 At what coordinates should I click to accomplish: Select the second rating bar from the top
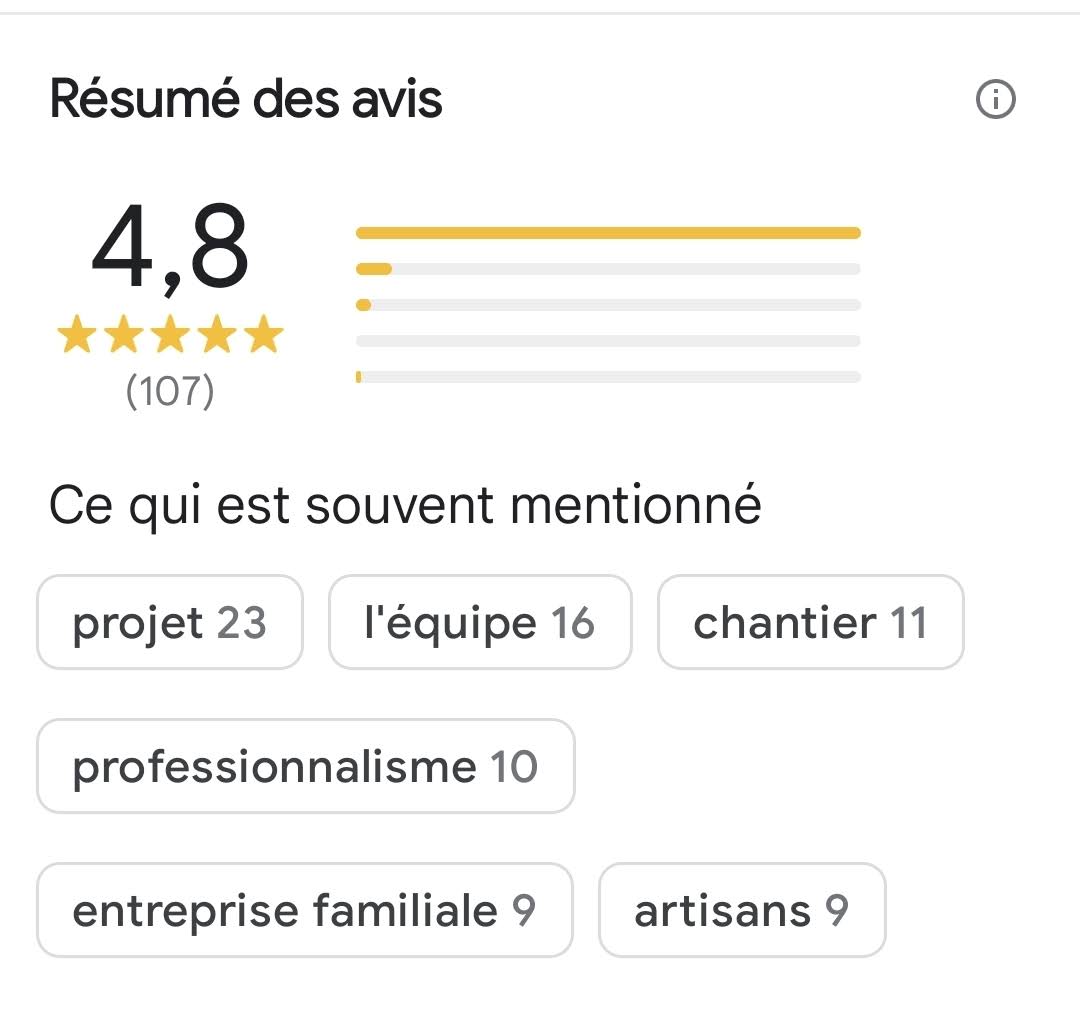click(x=608, y=269)
